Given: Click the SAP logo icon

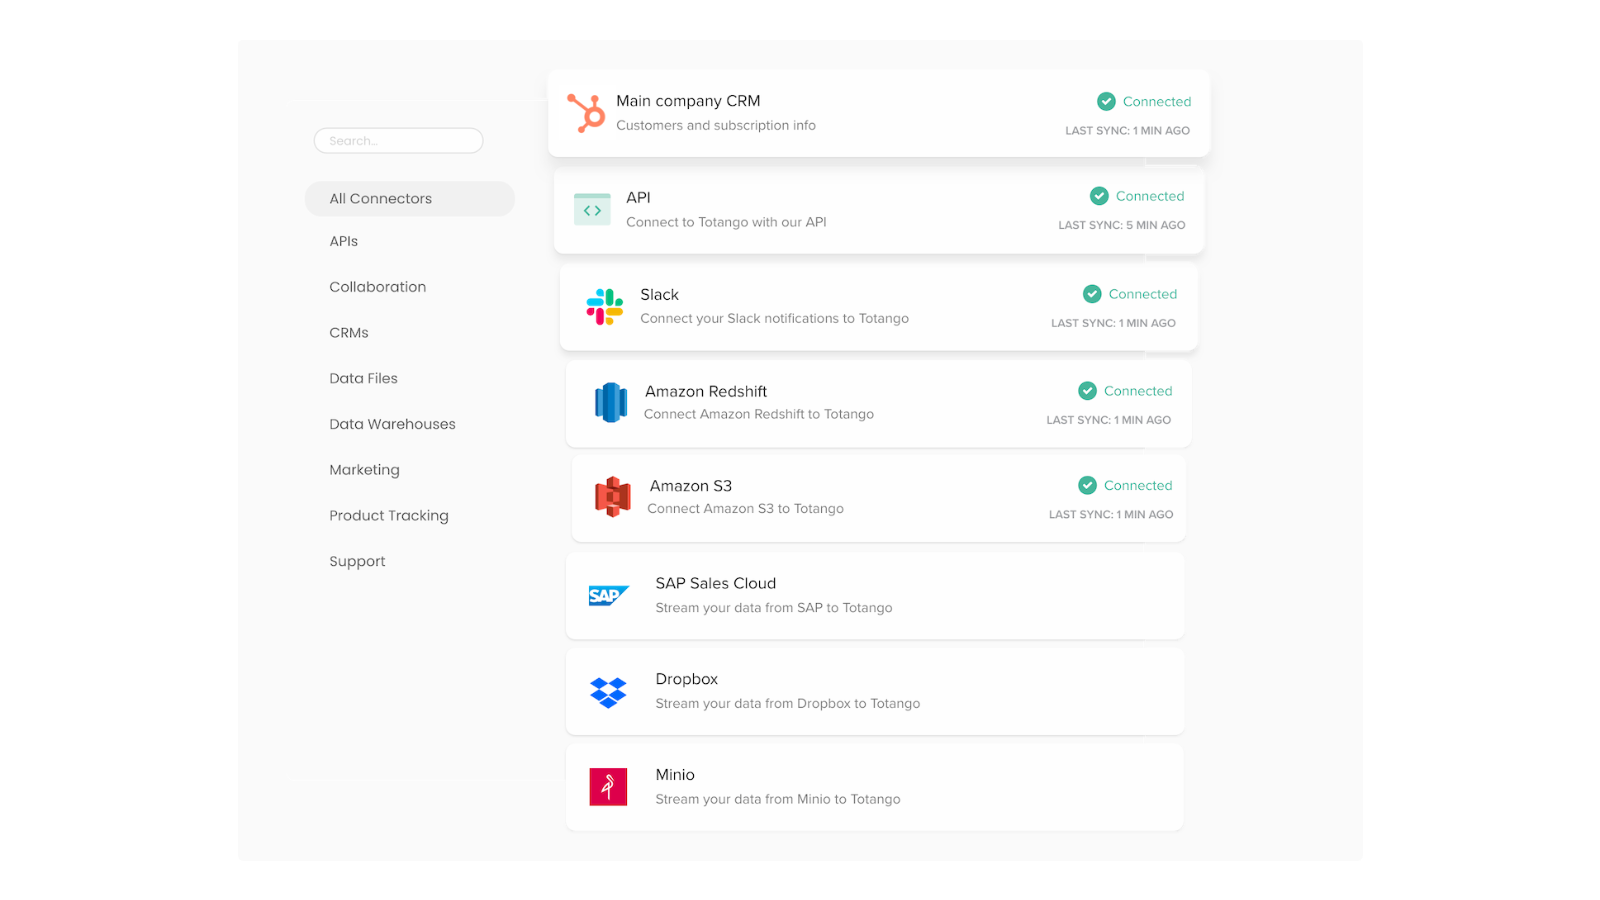Looking at the screenshot, I should pyautogui.click(x=608, y=596).
